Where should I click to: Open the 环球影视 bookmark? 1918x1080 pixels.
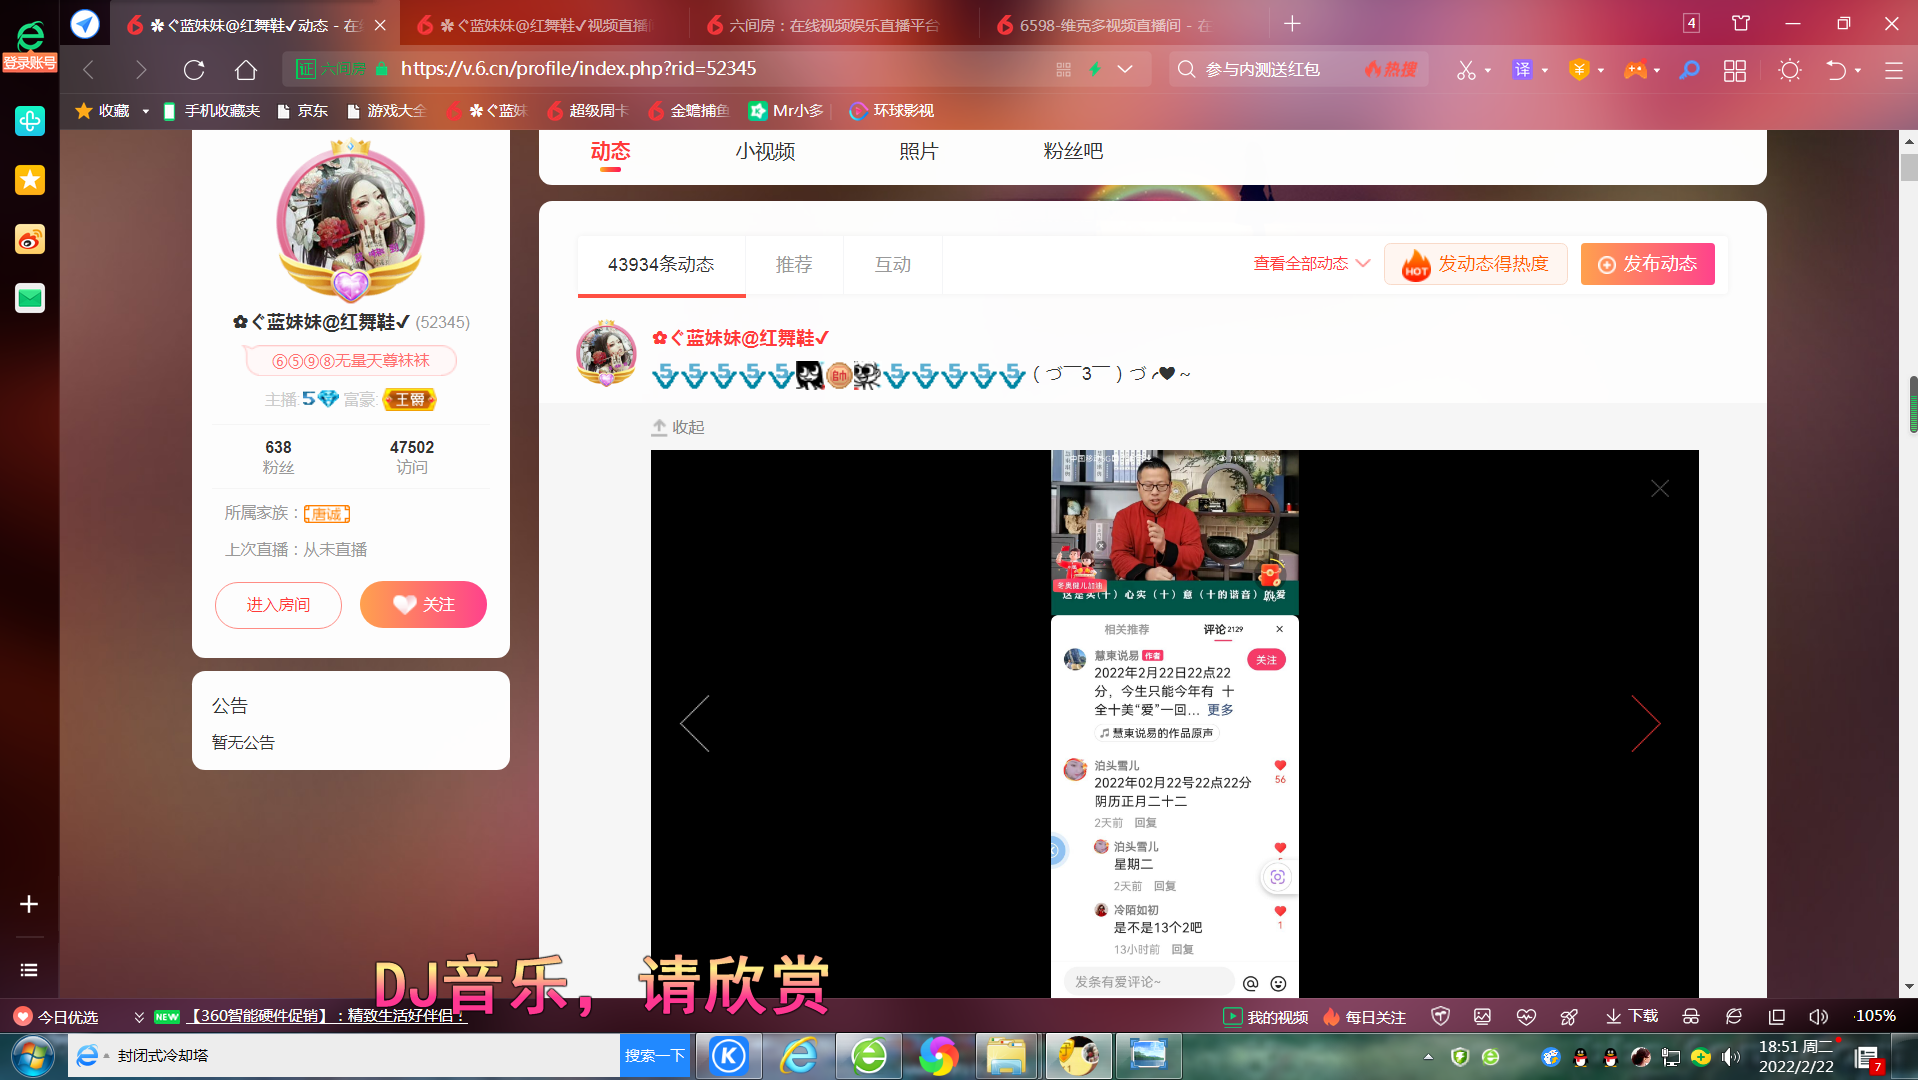point(891,111)
